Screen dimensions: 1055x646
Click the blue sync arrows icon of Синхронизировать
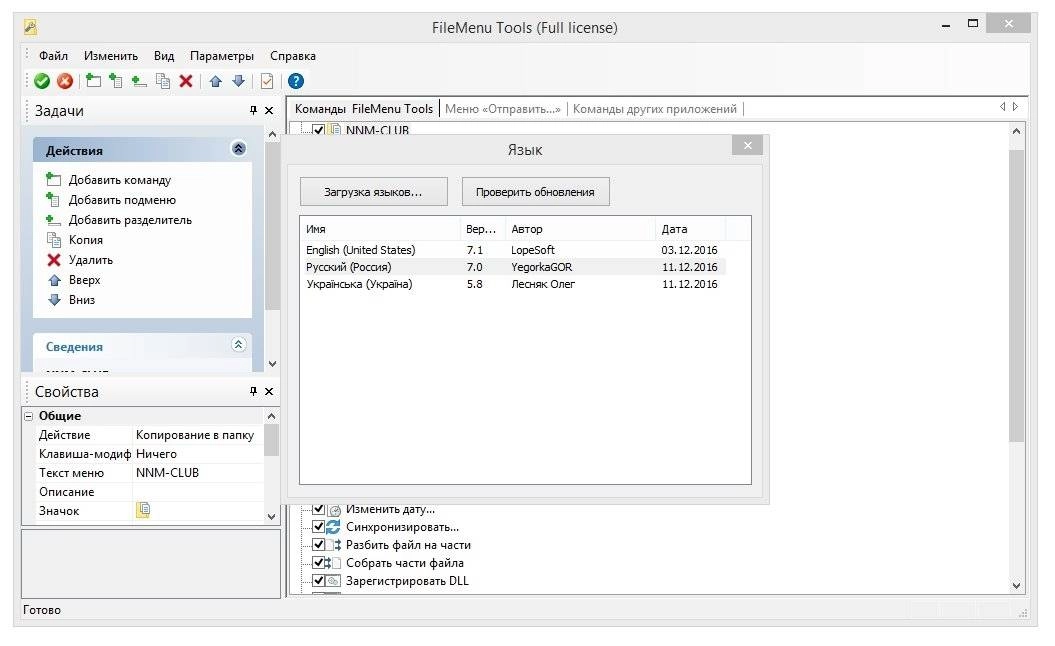coord(333,527)
